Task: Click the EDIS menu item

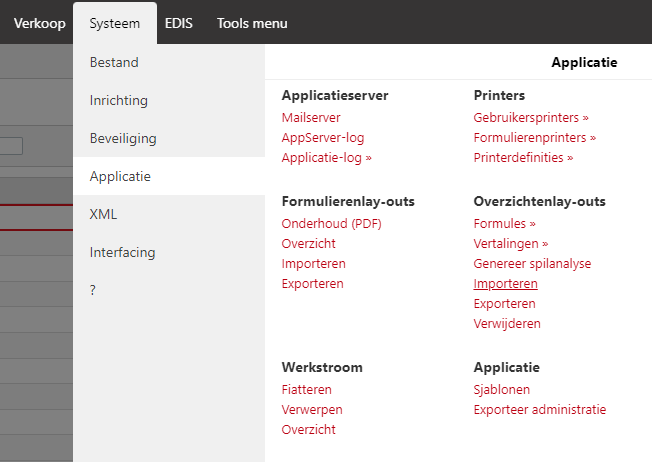Action: (x=179, y=23)
